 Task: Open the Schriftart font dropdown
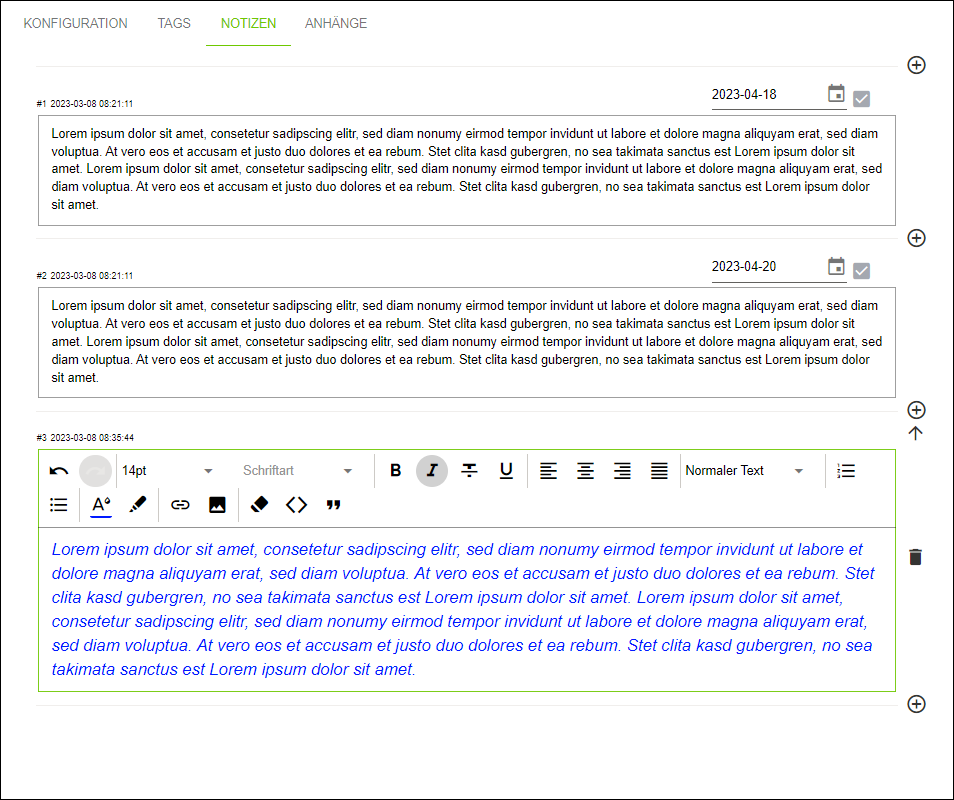pyautogui.click(x=298, y=471)
